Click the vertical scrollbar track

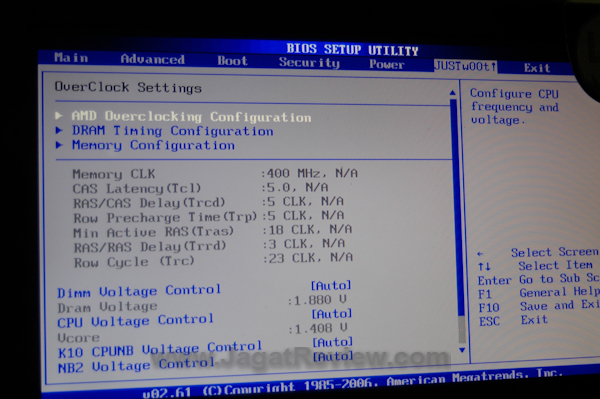point(458,222)
